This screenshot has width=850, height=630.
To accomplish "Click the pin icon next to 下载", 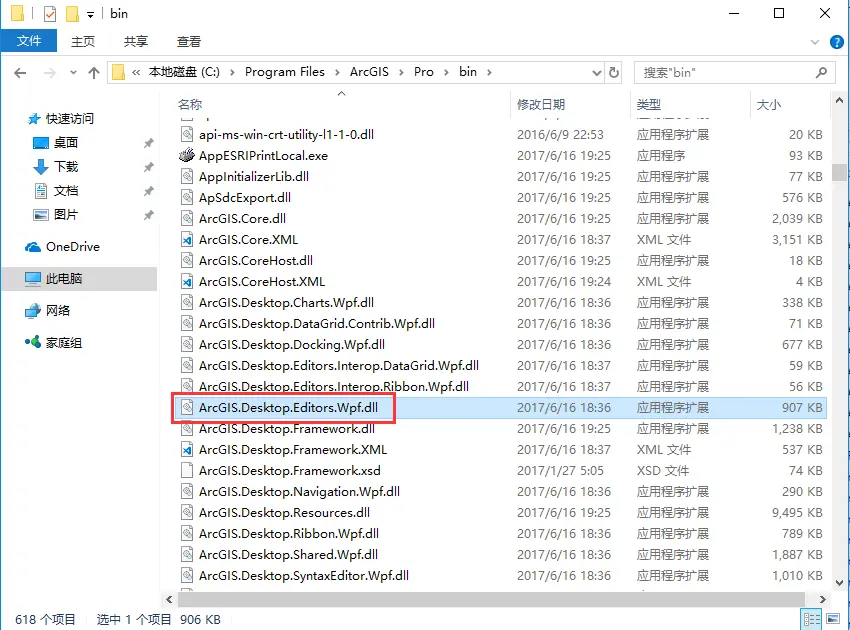I will pyautogui.click(x=148, y=167).
